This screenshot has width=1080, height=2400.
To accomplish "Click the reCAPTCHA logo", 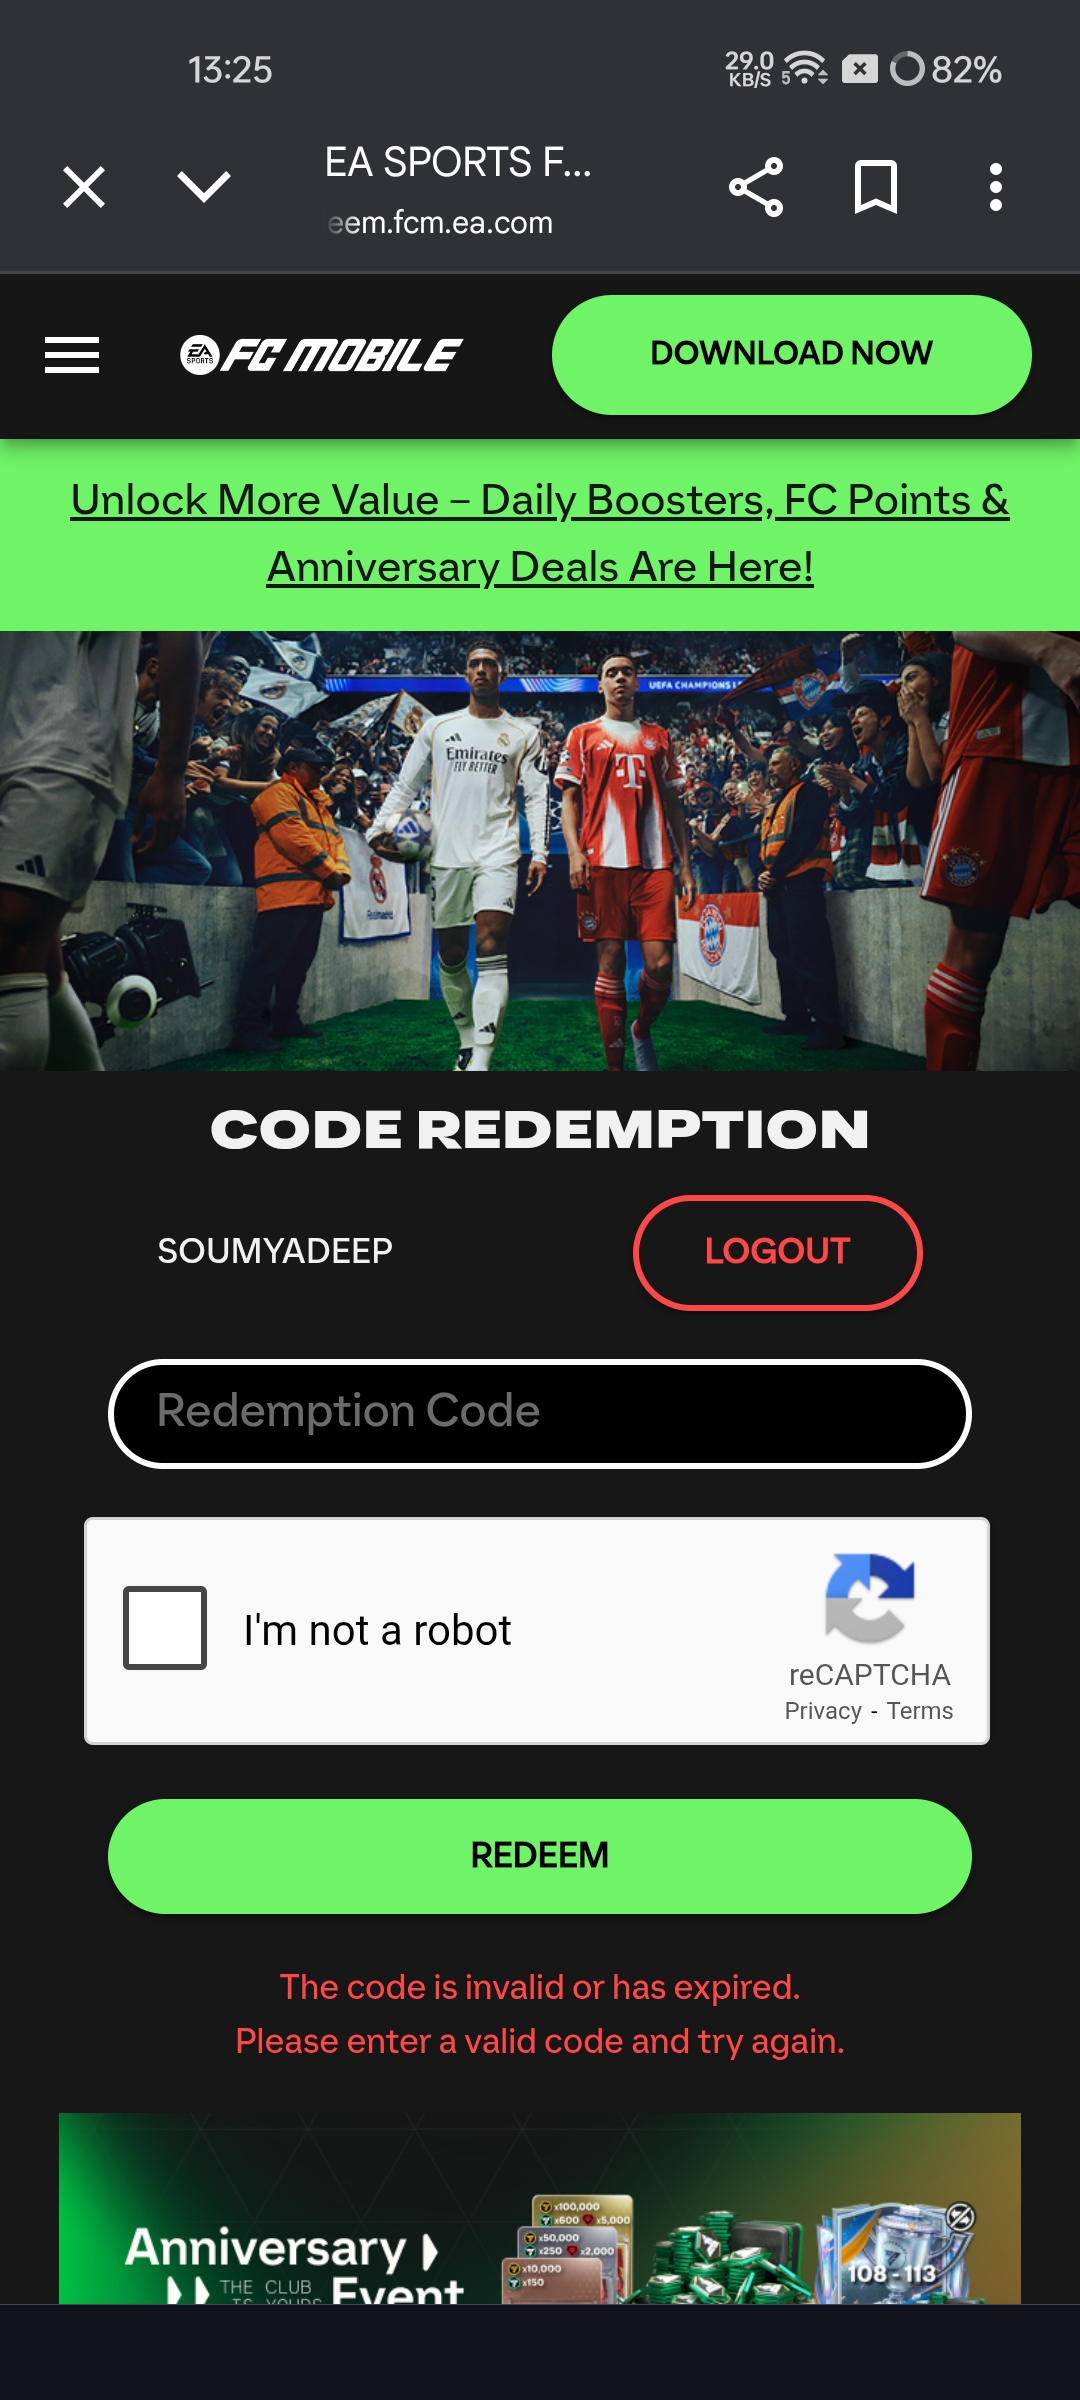I will [870, 1598].
